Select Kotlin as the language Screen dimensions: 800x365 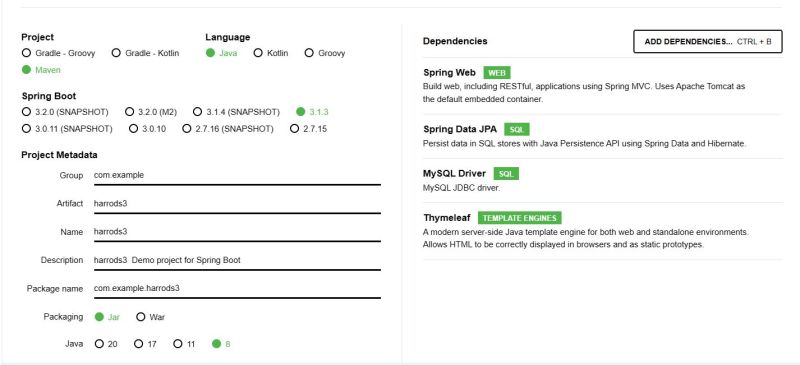271,53
